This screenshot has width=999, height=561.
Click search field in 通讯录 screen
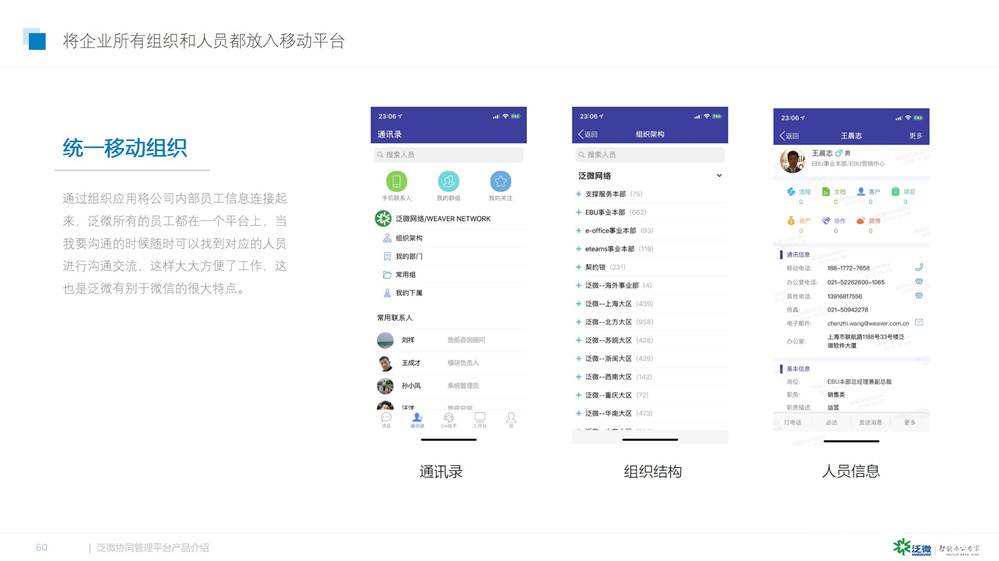click(x=449, y=155)
